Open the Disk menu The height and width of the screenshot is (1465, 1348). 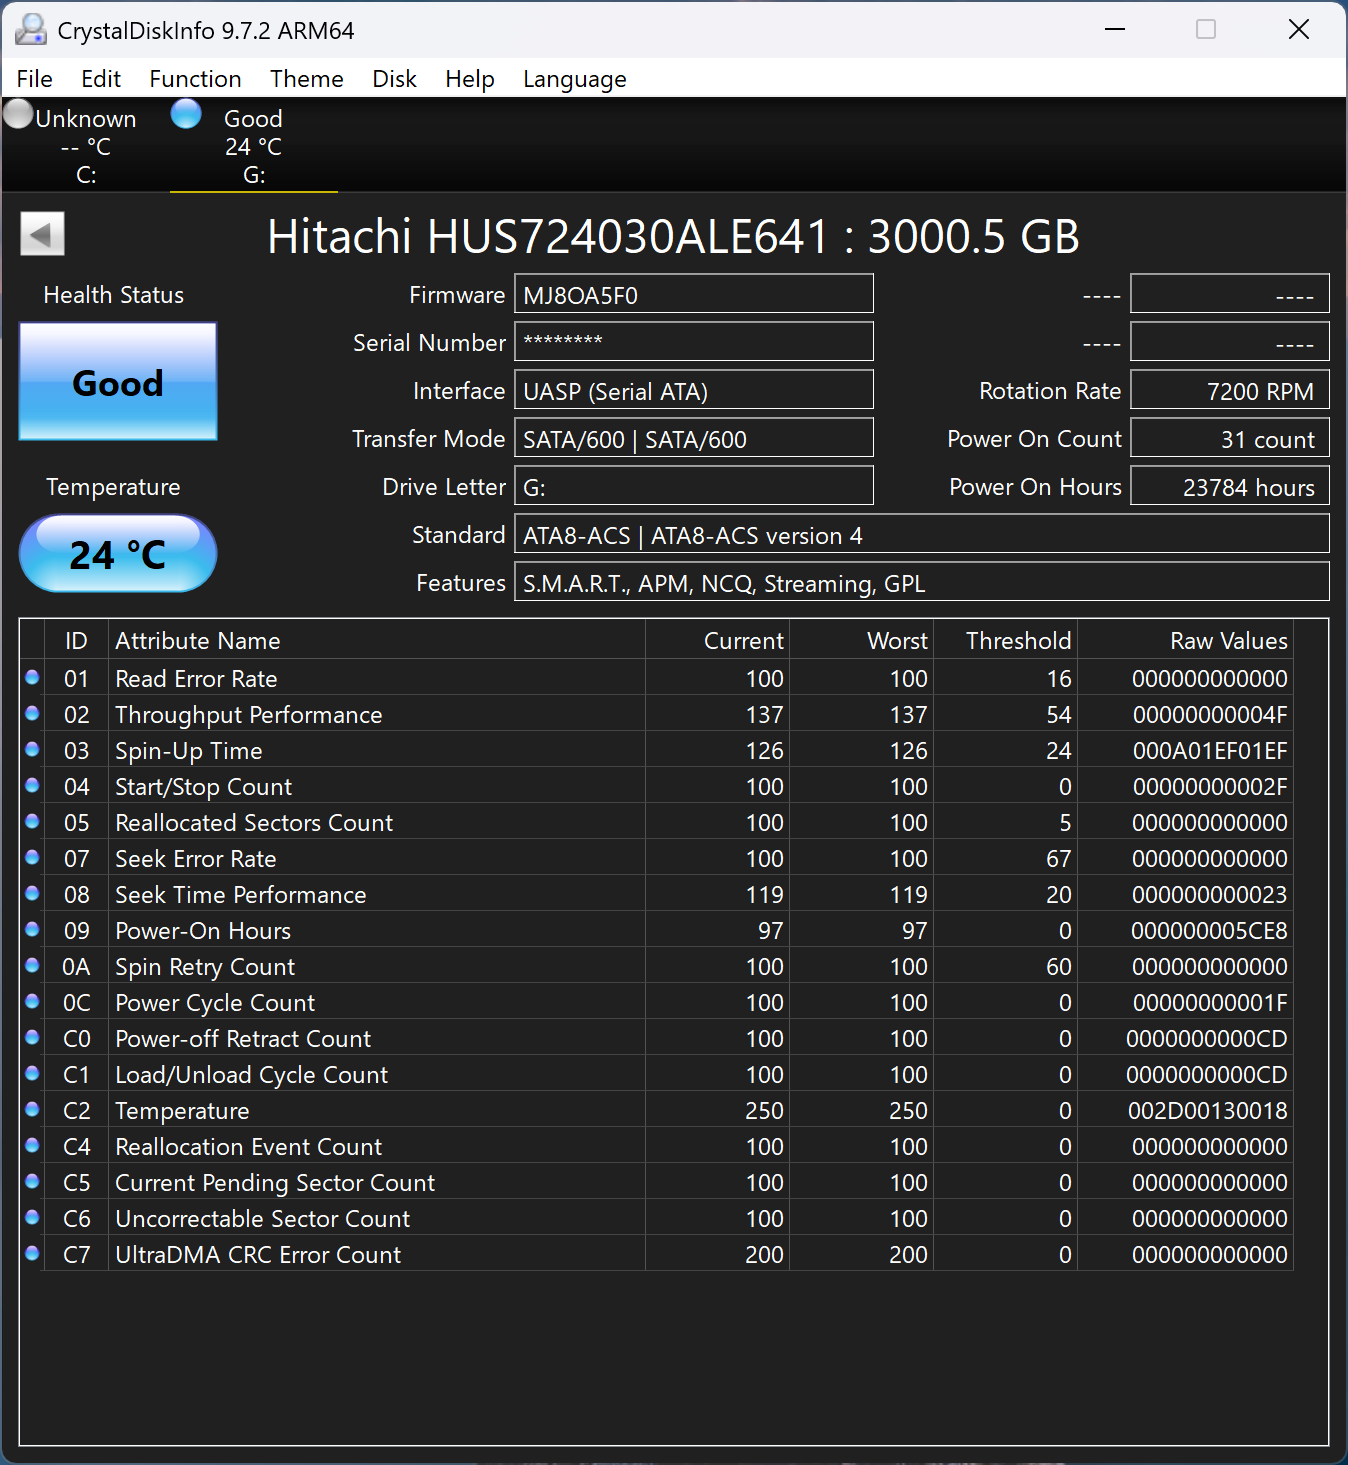coord(394,79)
